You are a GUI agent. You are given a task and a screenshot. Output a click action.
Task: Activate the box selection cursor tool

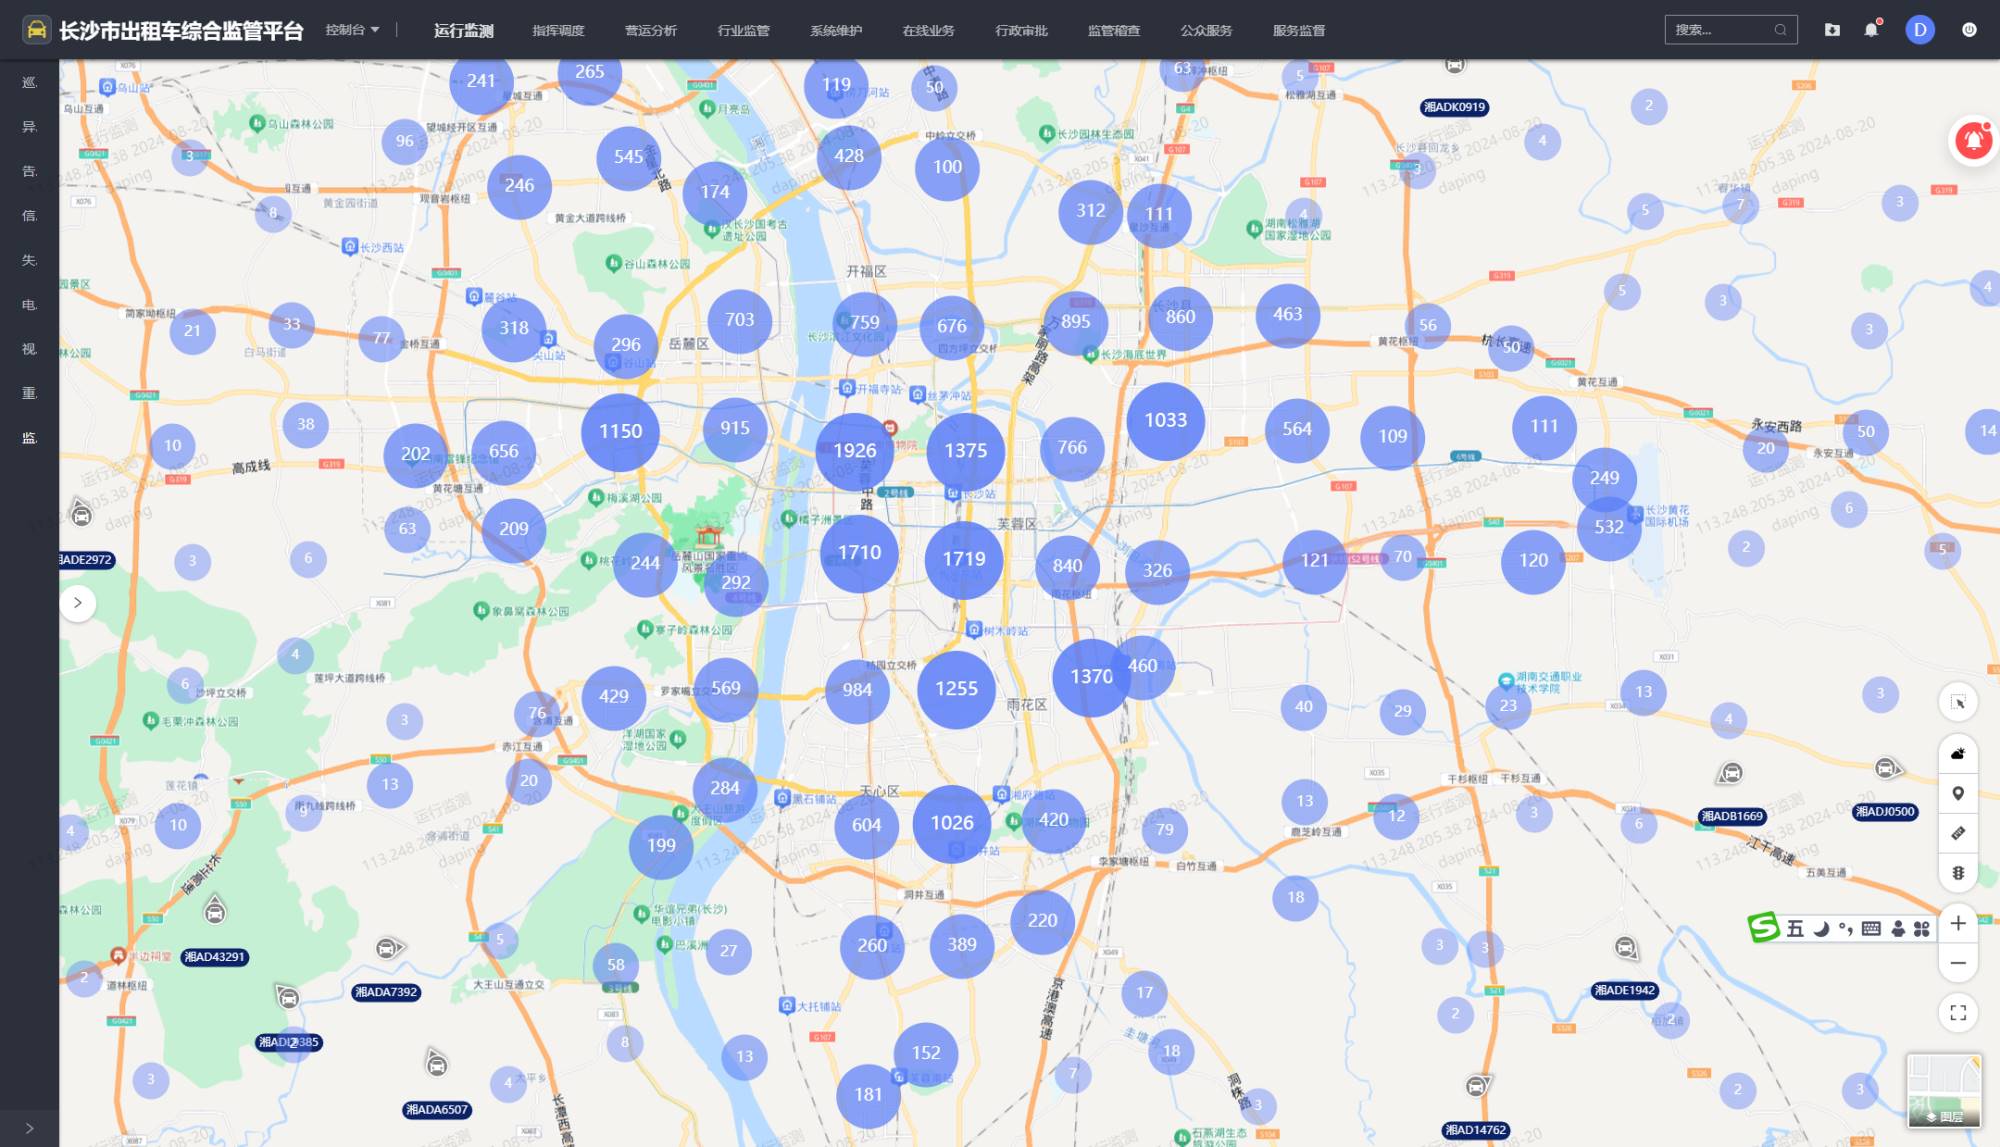pos(1958,702)
